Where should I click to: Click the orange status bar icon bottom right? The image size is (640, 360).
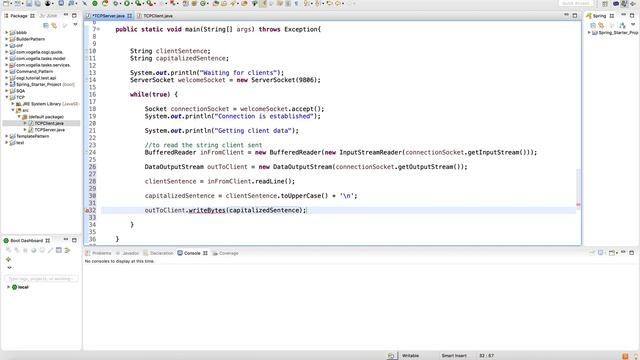point(625,356)
